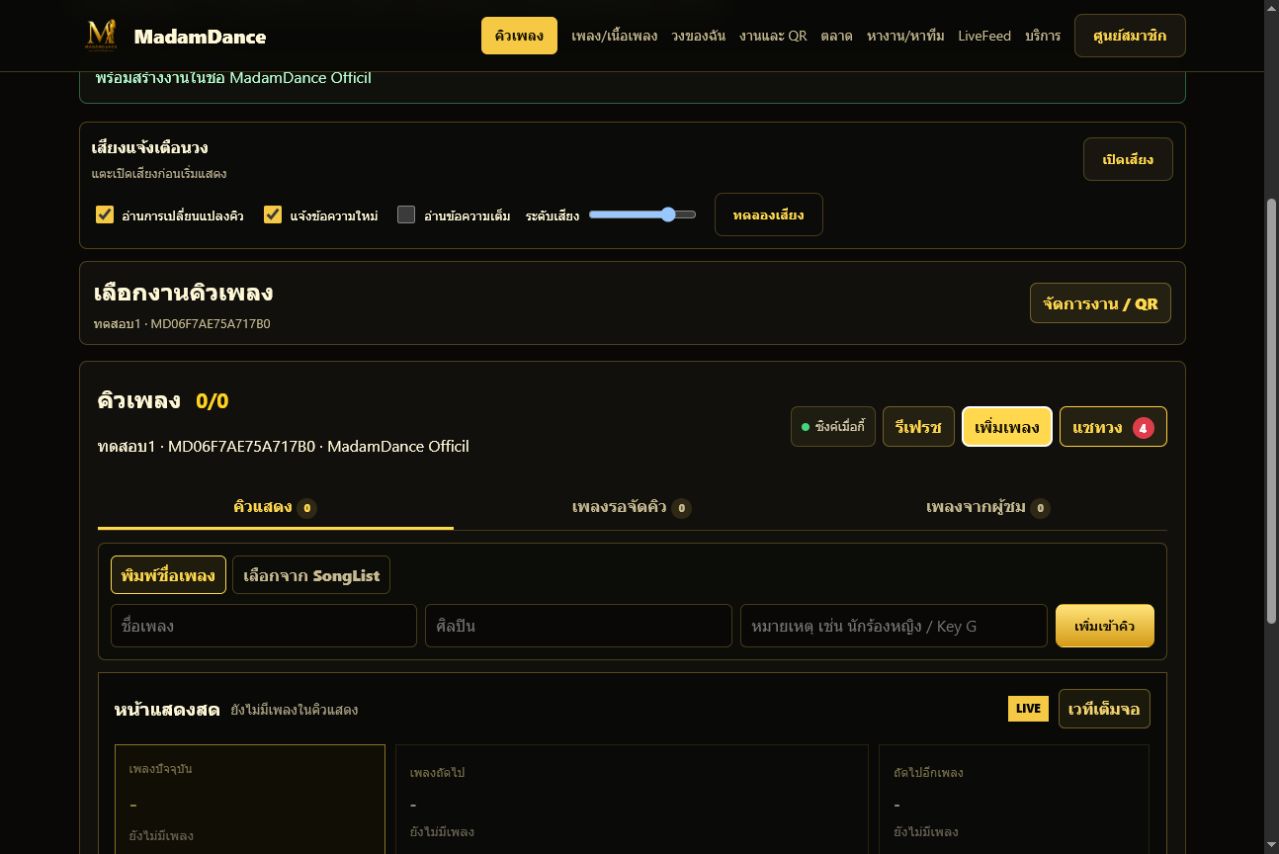This screenshot has width=1279, height=854.
Task: Click the red 4 badge on แชทวง
Action: pyautogui.click(x=1143, y=428)
